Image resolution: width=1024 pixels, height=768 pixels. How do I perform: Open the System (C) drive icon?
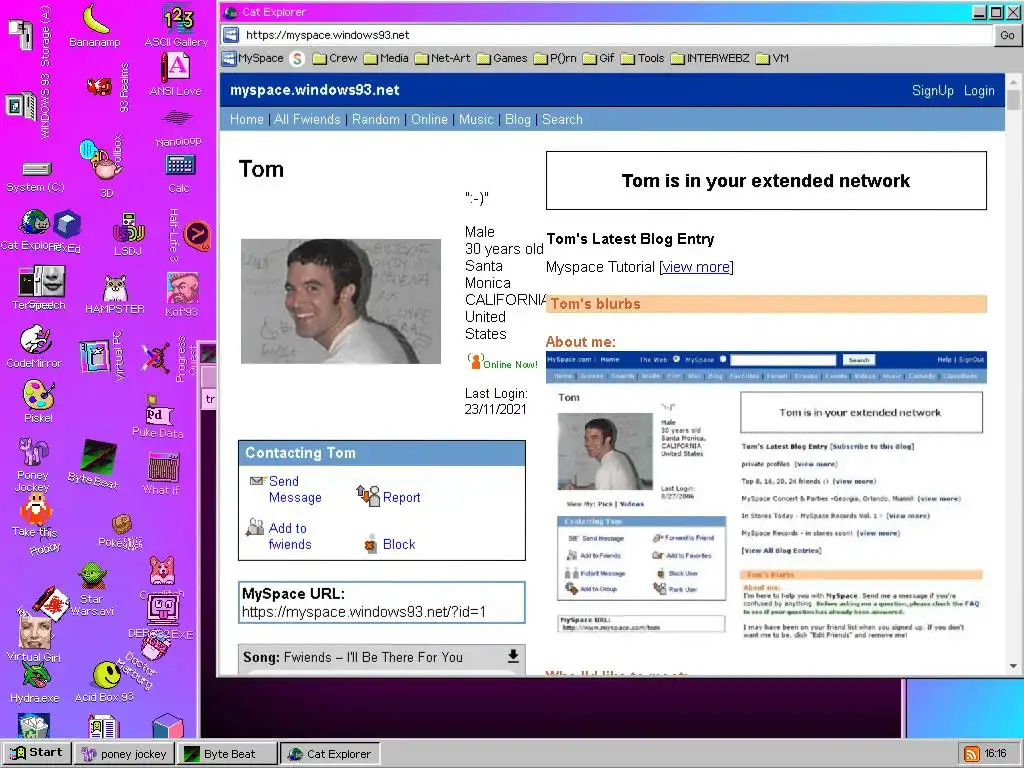coord(35,176)
